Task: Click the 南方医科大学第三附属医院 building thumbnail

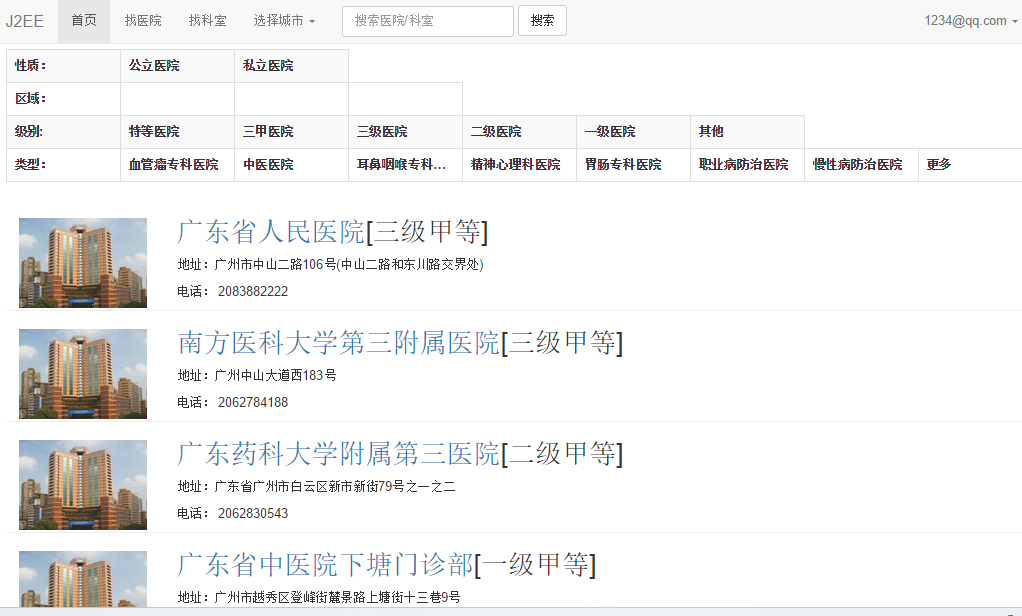Action: pyautogui.click(x=83, y=374)
